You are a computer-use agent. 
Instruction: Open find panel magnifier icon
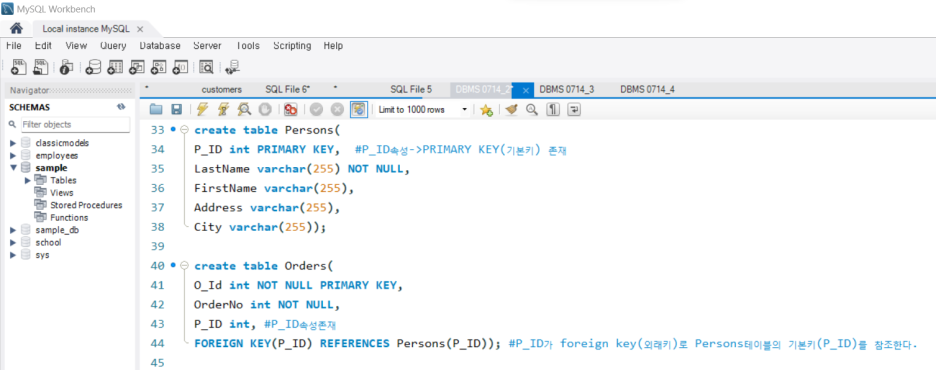(x=532, y=109)
